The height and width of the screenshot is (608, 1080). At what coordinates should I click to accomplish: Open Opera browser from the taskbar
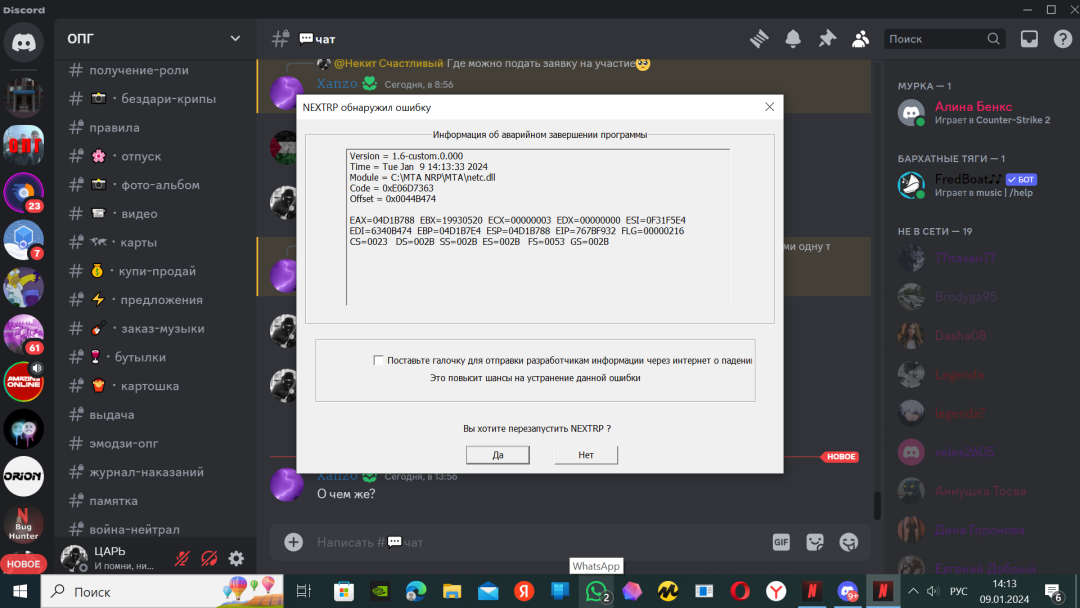(740, 591)
